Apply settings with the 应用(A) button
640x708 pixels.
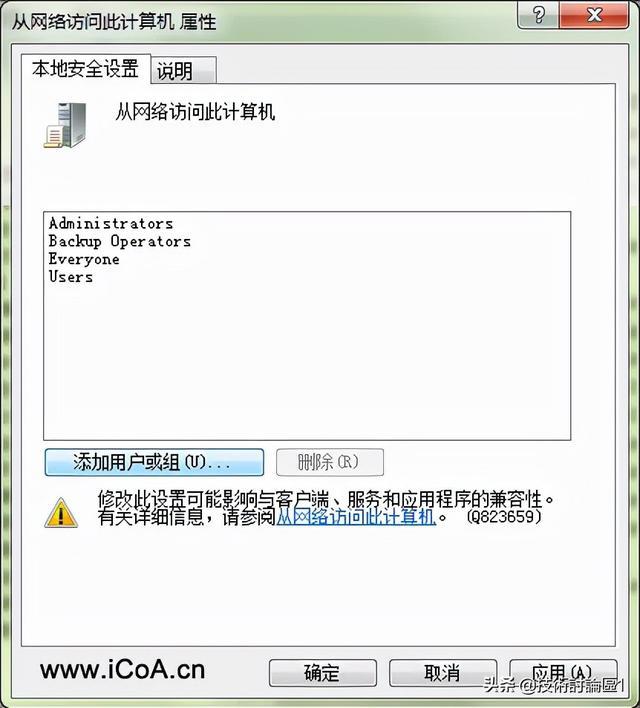pos(563,673)
